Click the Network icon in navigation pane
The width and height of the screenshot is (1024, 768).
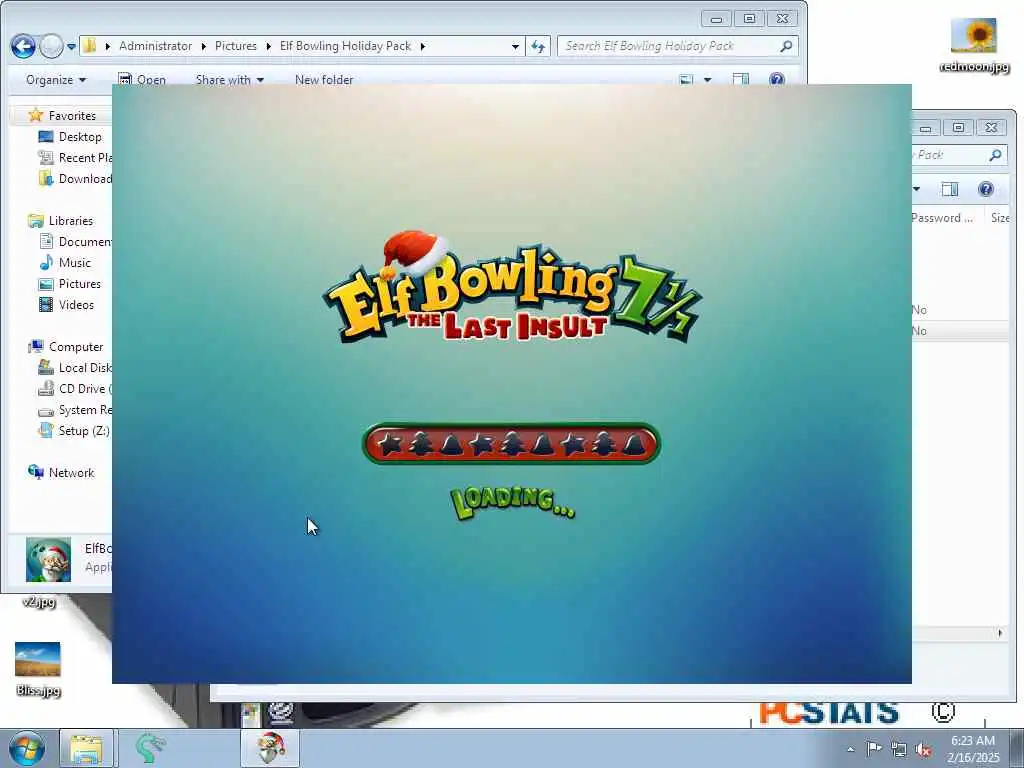point(35,472)
